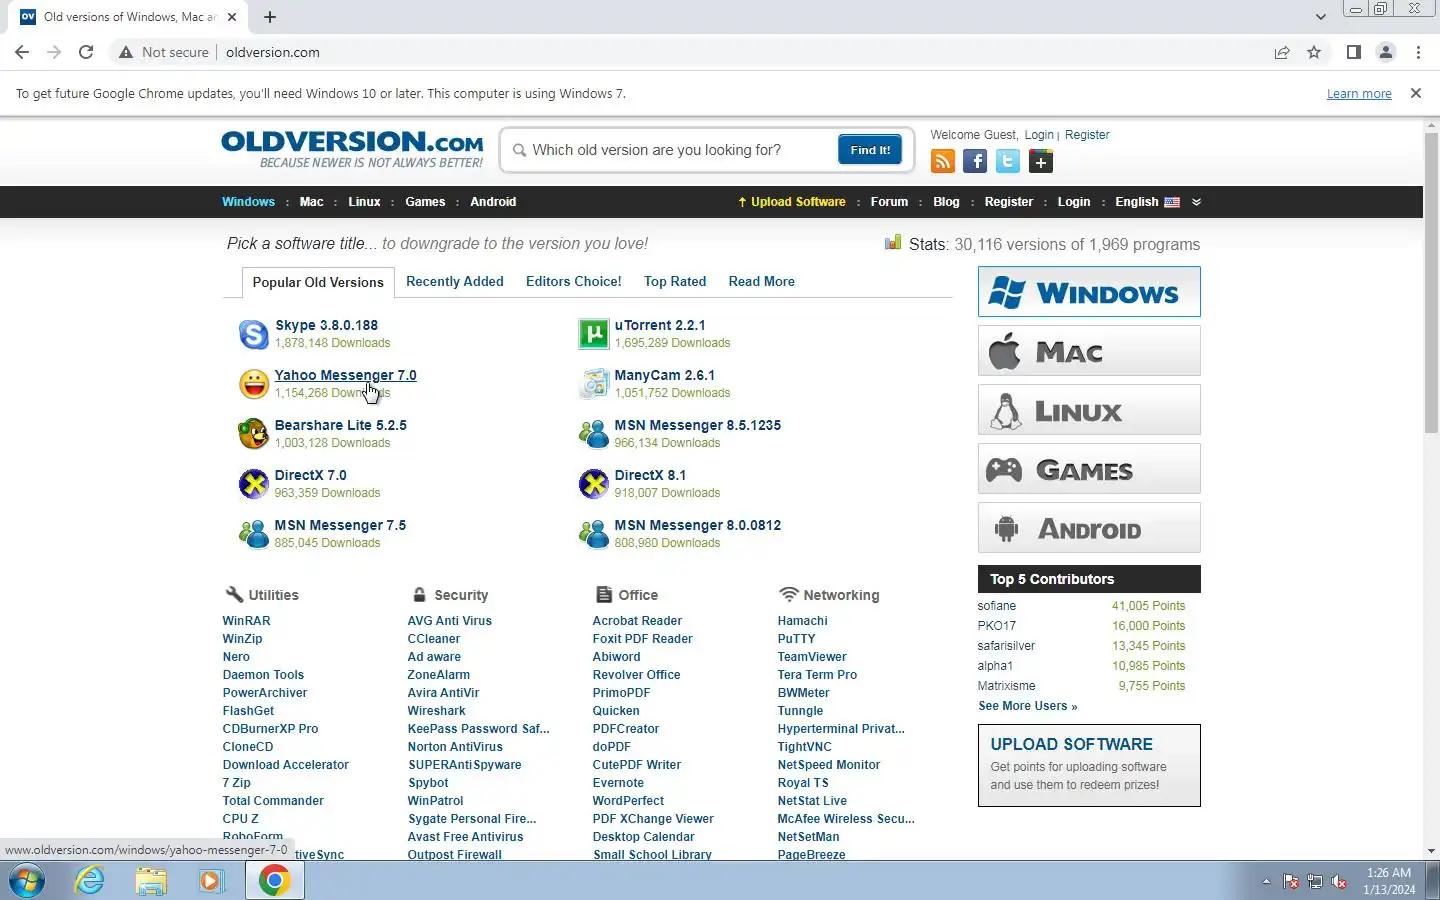This screenshot has height=900, width=1440.
Task: Open the RSS feed icon
Action: [942, 161]
